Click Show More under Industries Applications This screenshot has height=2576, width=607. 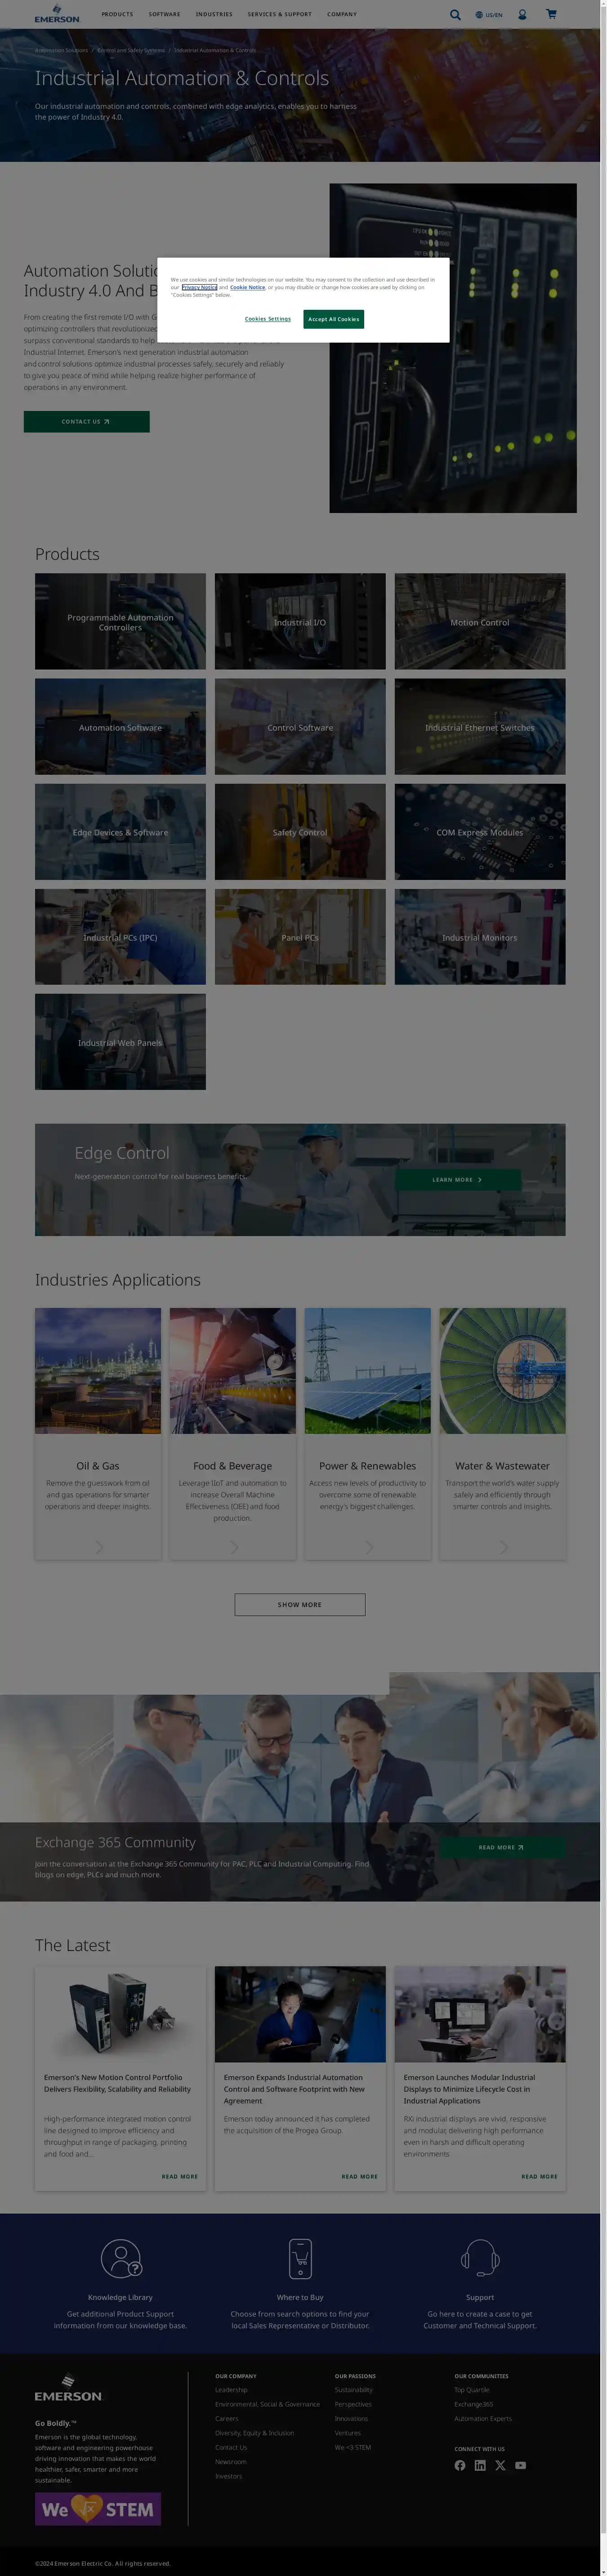pos(299,1604)
